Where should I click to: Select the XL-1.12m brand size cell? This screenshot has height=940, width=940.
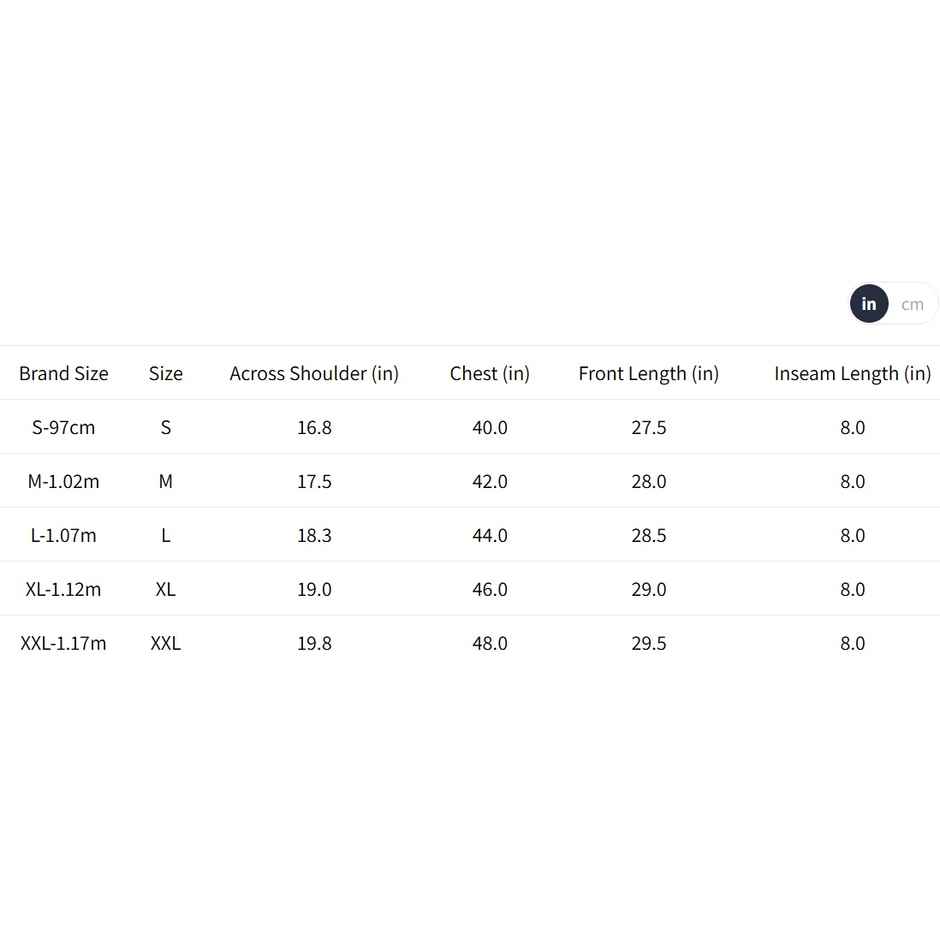[x=64, y=590]
